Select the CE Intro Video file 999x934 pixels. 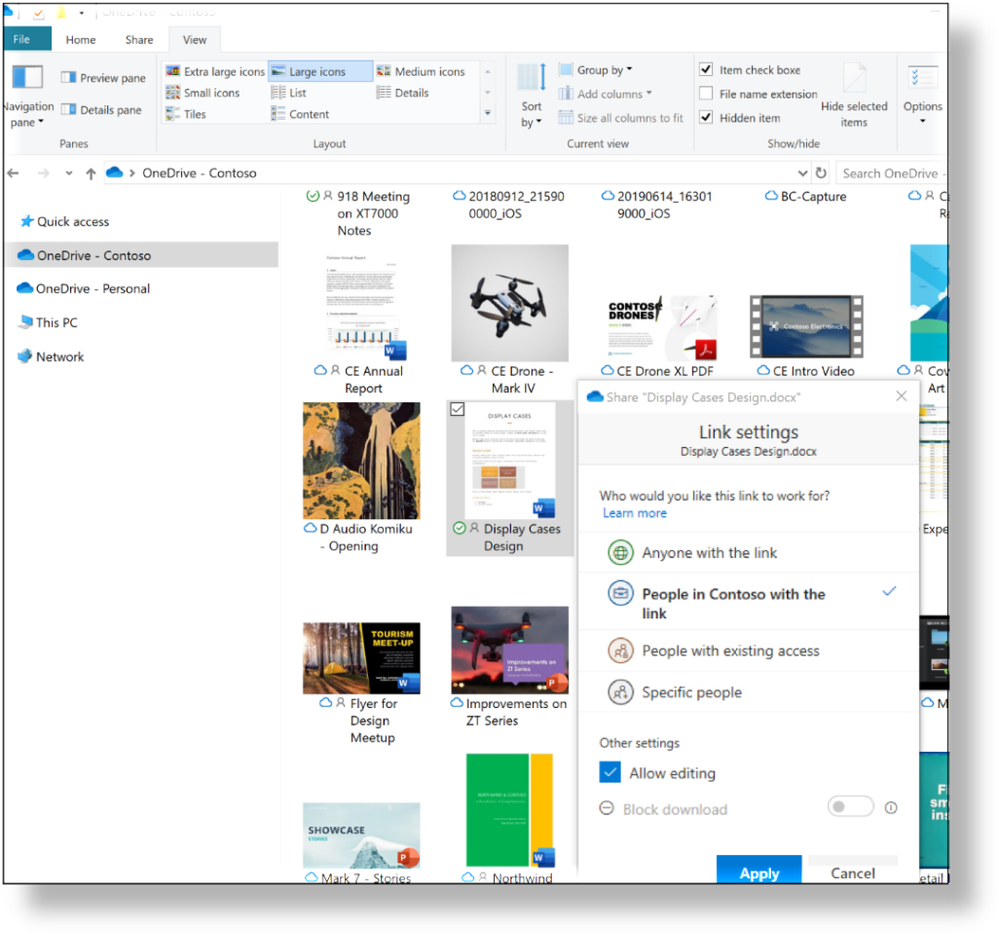807,336
